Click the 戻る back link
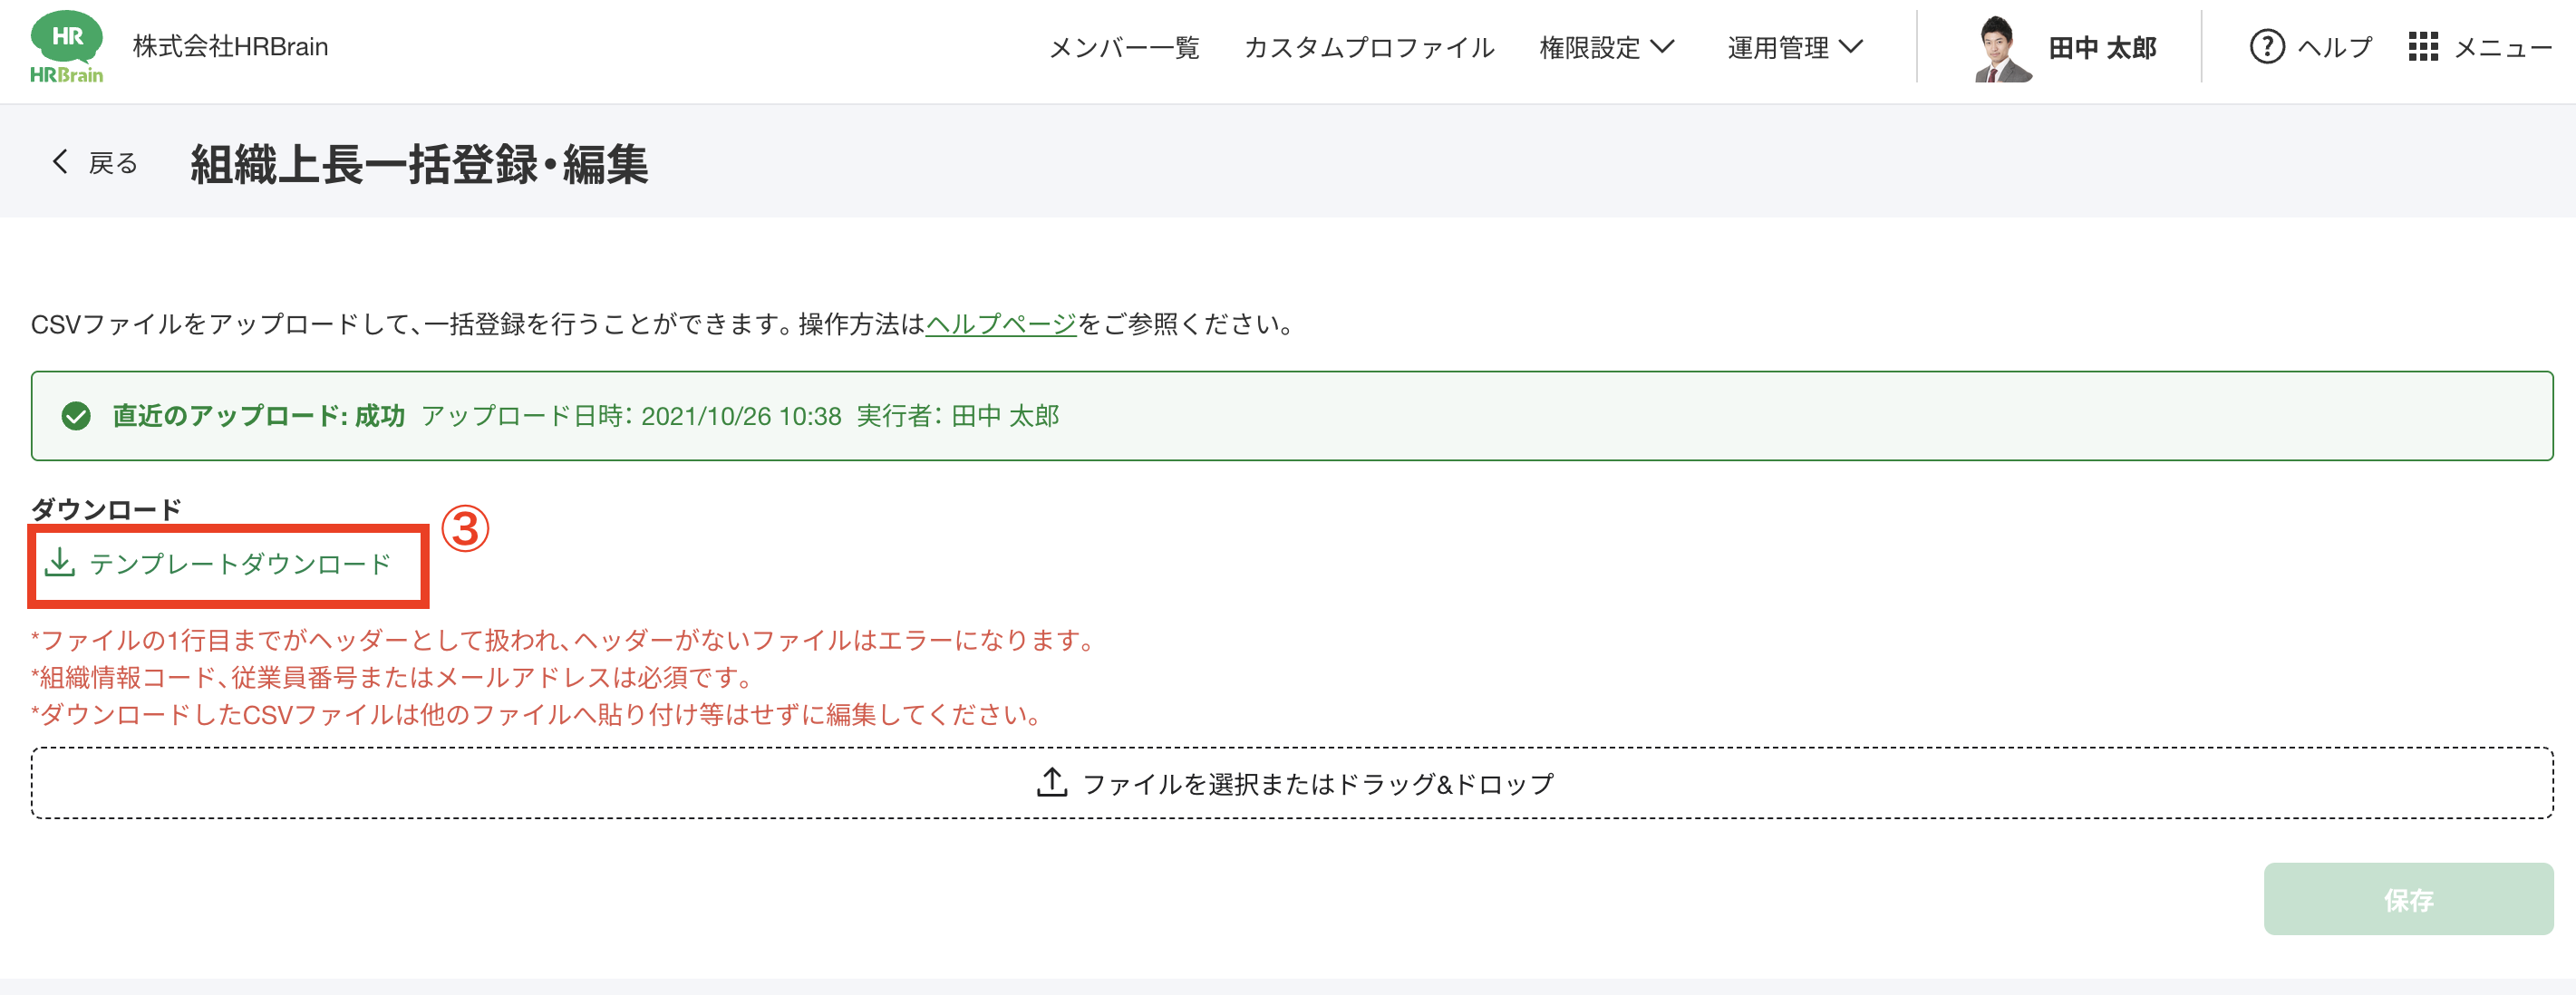 click(113, 163)
